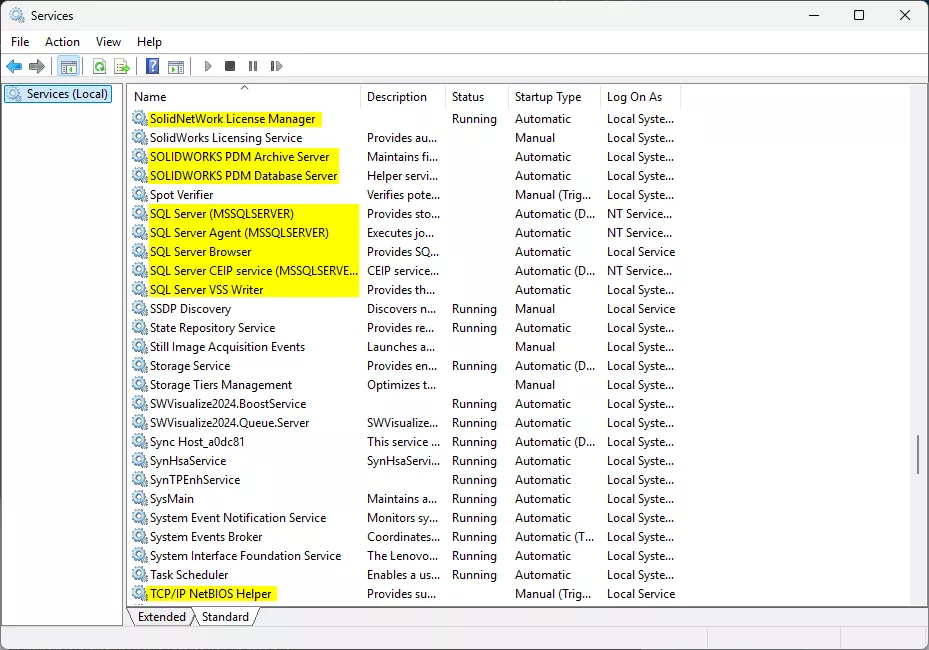The height and width of the screenshot is (650, 929).
Task: Click the Refresh toolbar icon
Action: pyautogui.click(x=100, y=66)
